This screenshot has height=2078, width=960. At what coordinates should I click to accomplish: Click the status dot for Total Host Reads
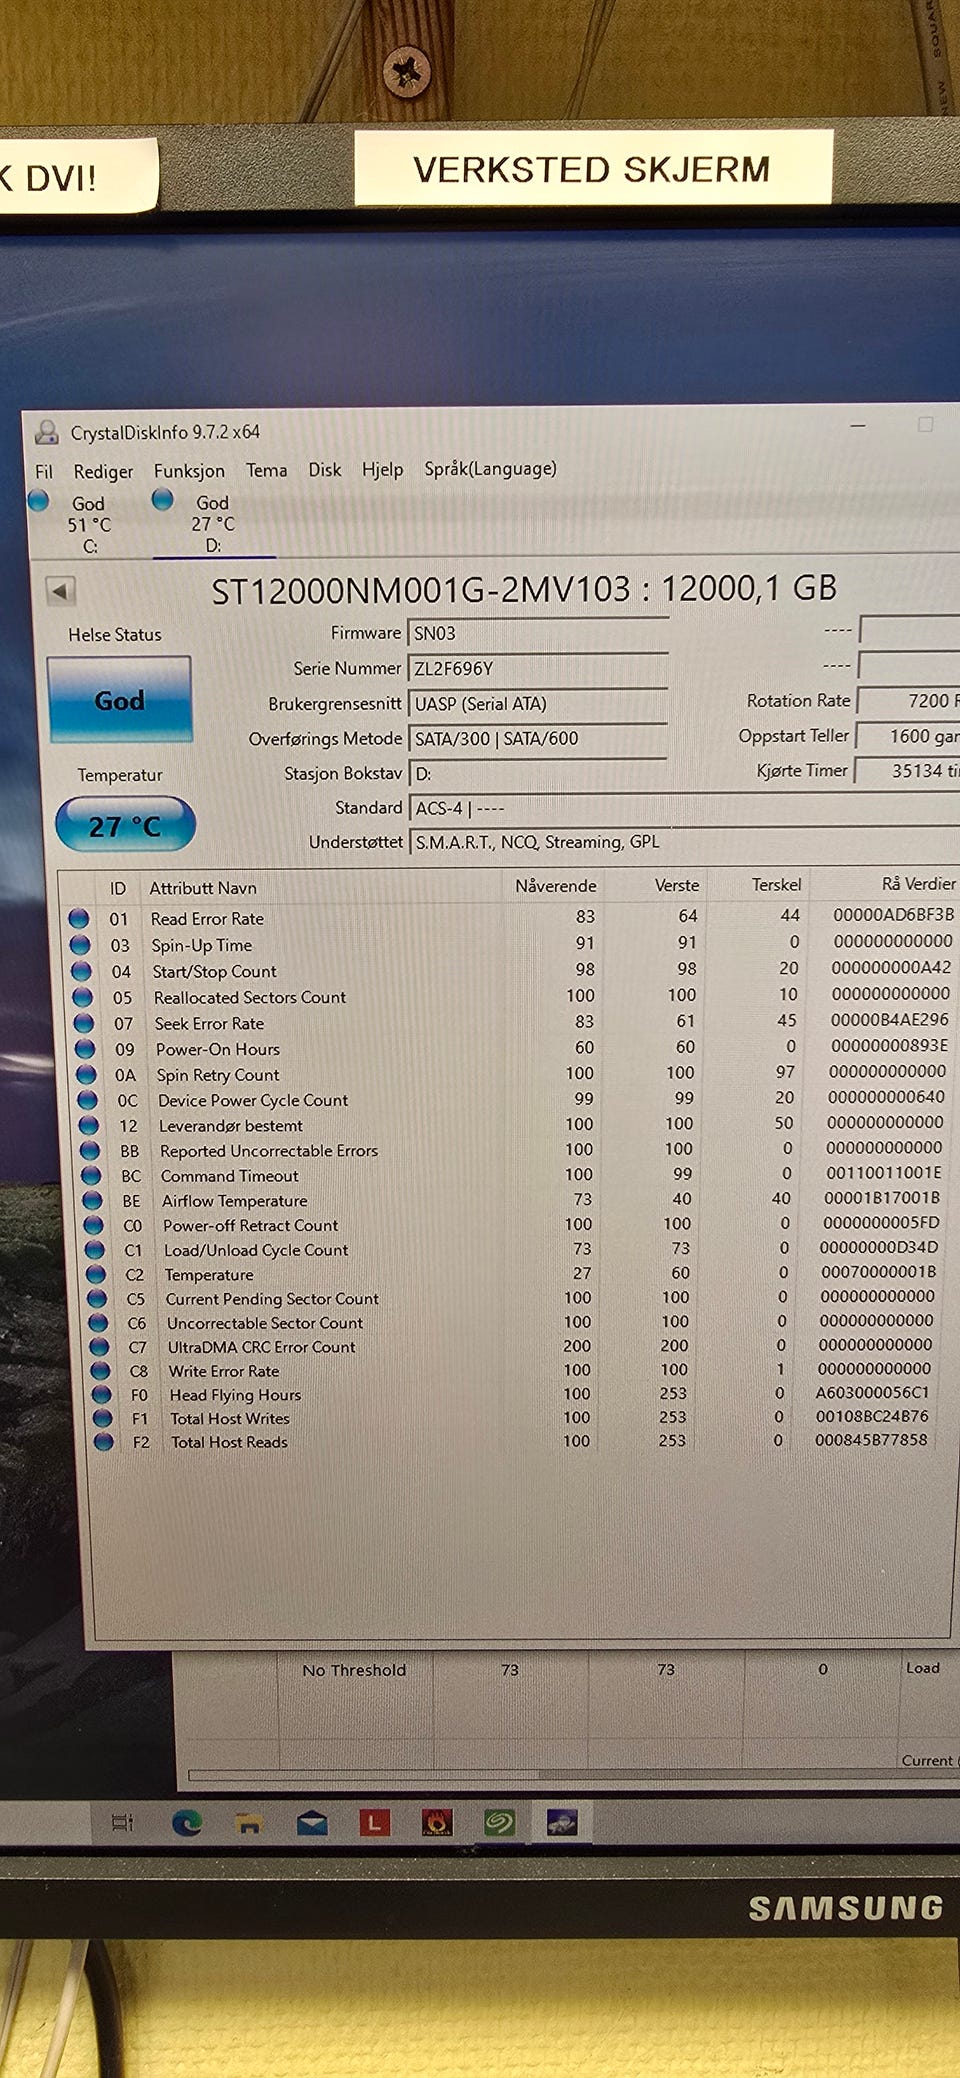[x=103, y=1442]
